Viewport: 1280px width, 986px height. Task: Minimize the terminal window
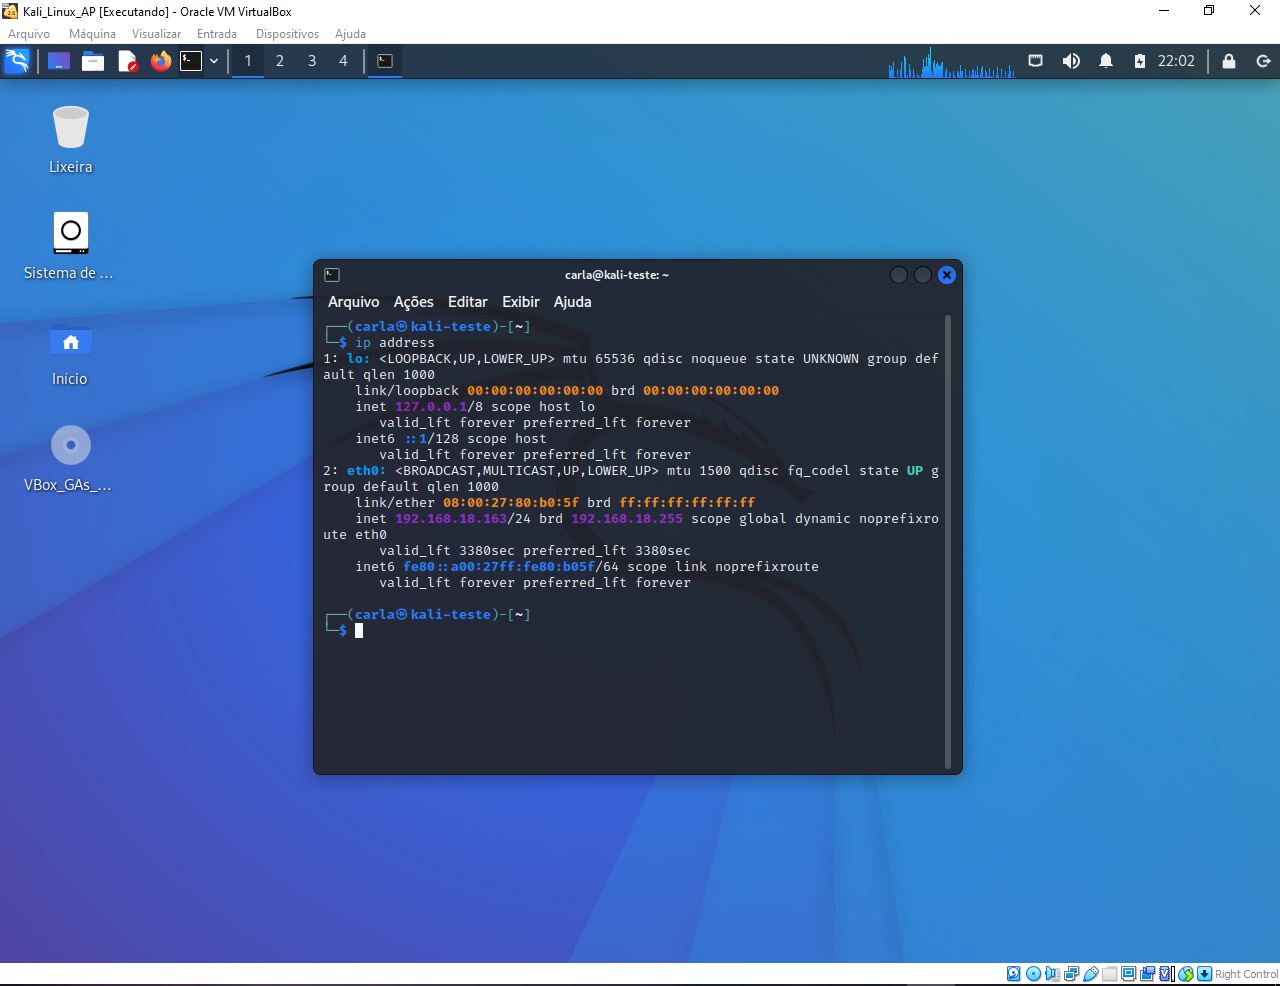899,275
